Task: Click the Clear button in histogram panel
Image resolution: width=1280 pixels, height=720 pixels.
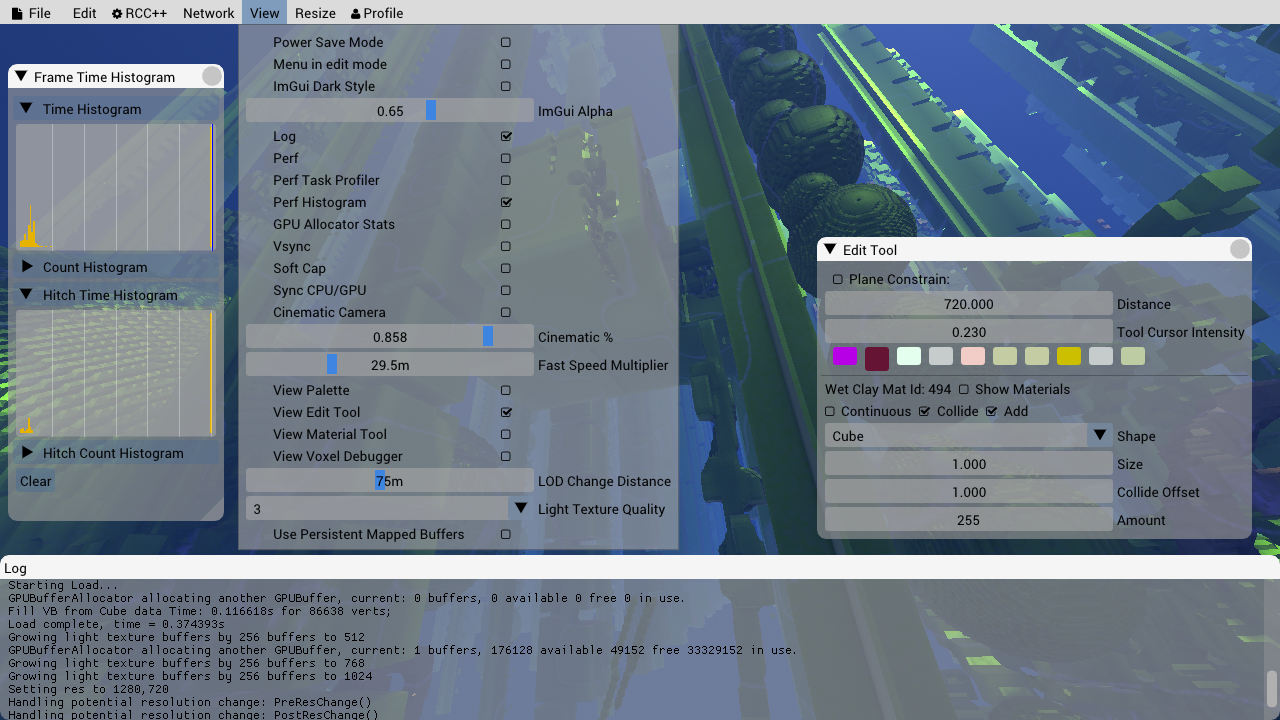Action: click(35, 481)
